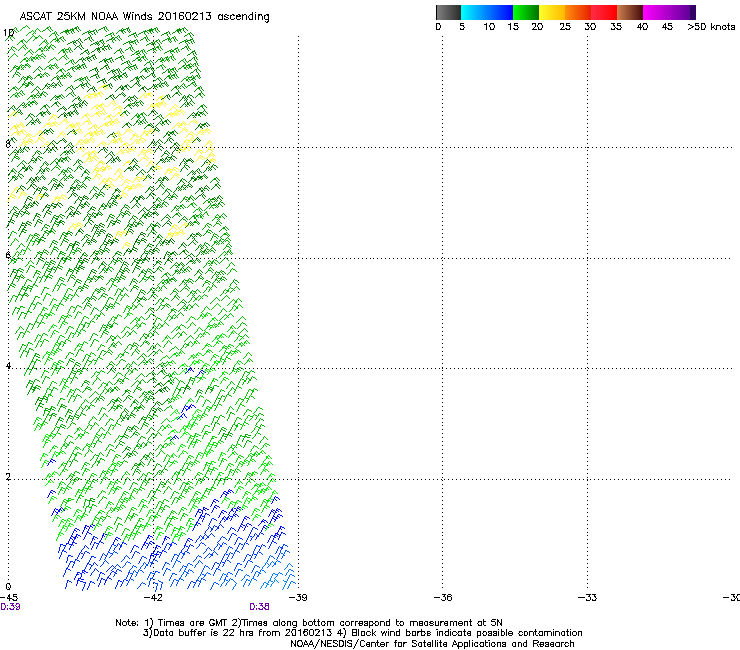Click the NOAA/NESDIS credit line
Viewport: 740px width, 650px height.
tap(432, 644)
